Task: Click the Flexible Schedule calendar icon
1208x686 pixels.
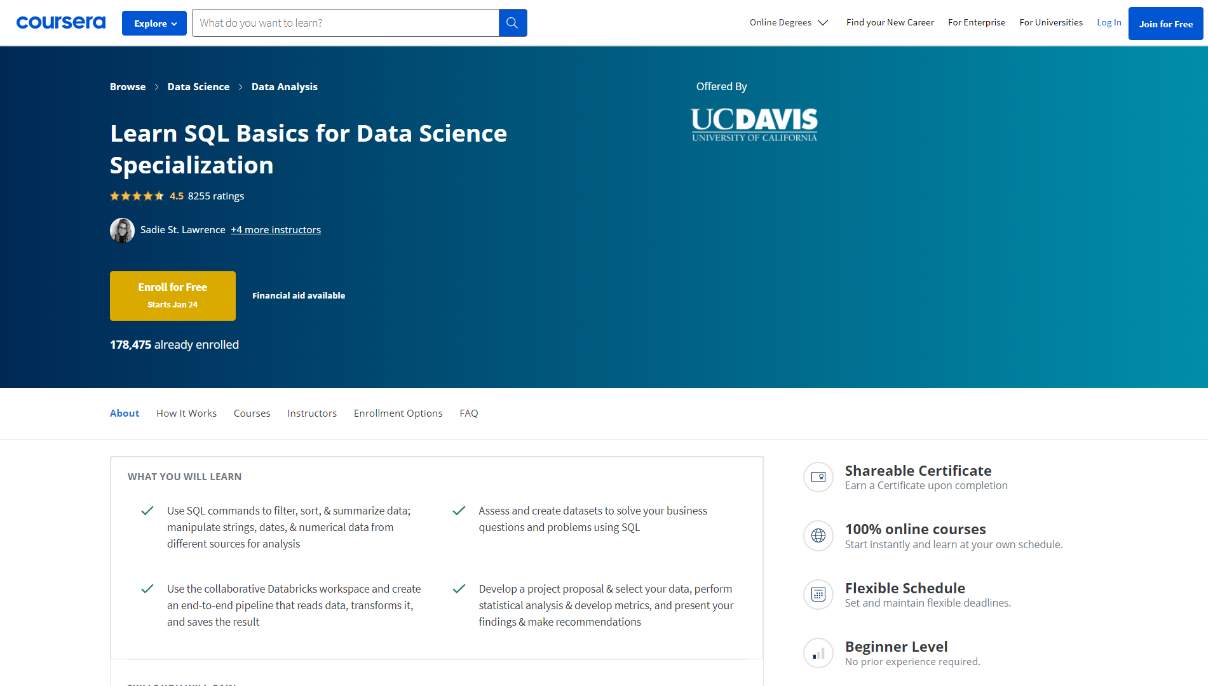Action: coord(818,595)
